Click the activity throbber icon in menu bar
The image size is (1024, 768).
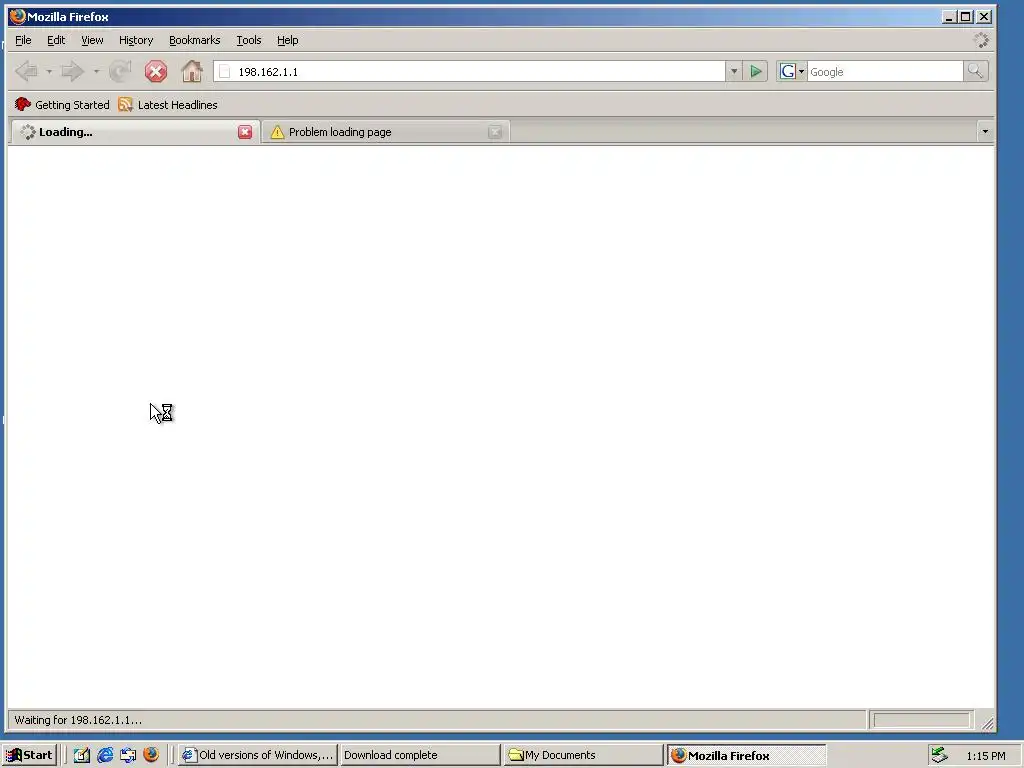click(981, 40)
